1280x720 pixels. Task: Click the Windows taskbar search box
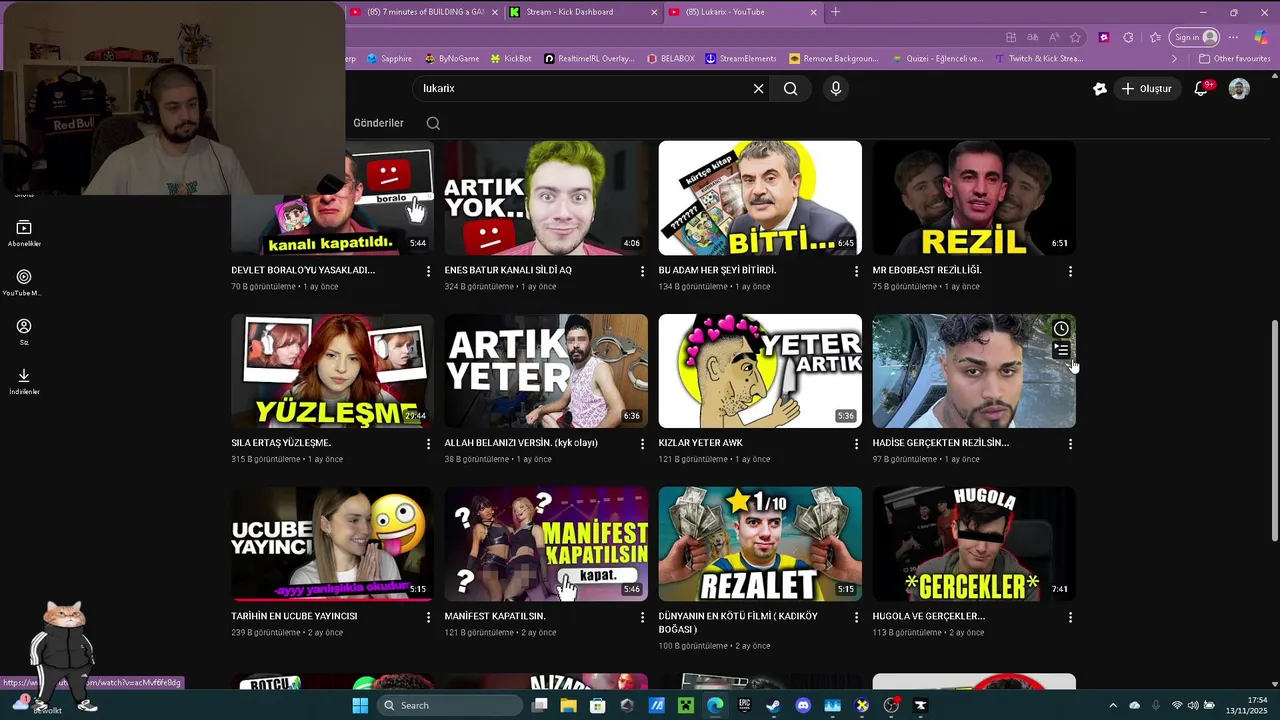(x=450, y=705)
